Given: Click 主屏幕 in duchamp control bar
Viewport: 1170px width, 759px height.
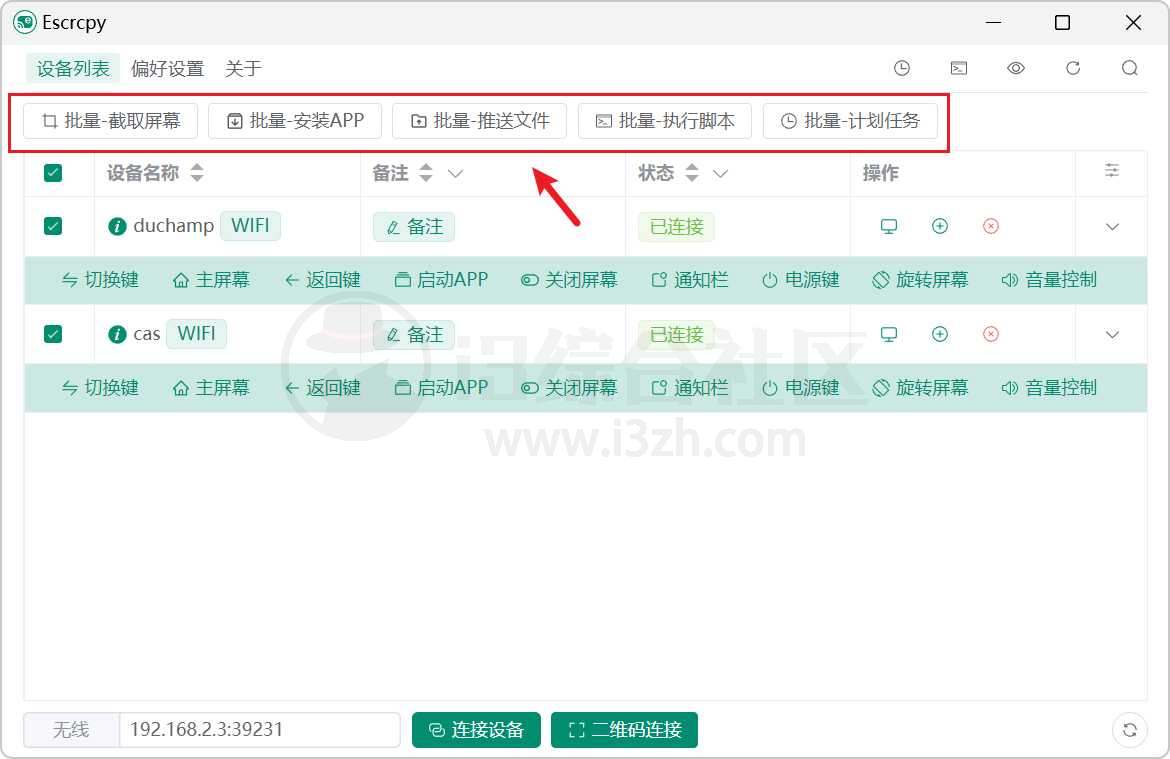Looking at the screenshot, I should (x=211, y=280).
